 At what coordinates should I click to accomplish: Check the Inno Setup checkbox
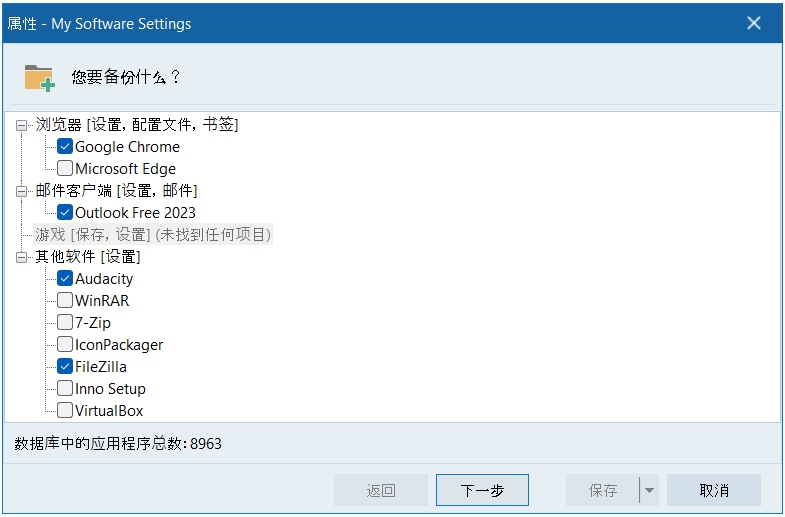(65, 389)
